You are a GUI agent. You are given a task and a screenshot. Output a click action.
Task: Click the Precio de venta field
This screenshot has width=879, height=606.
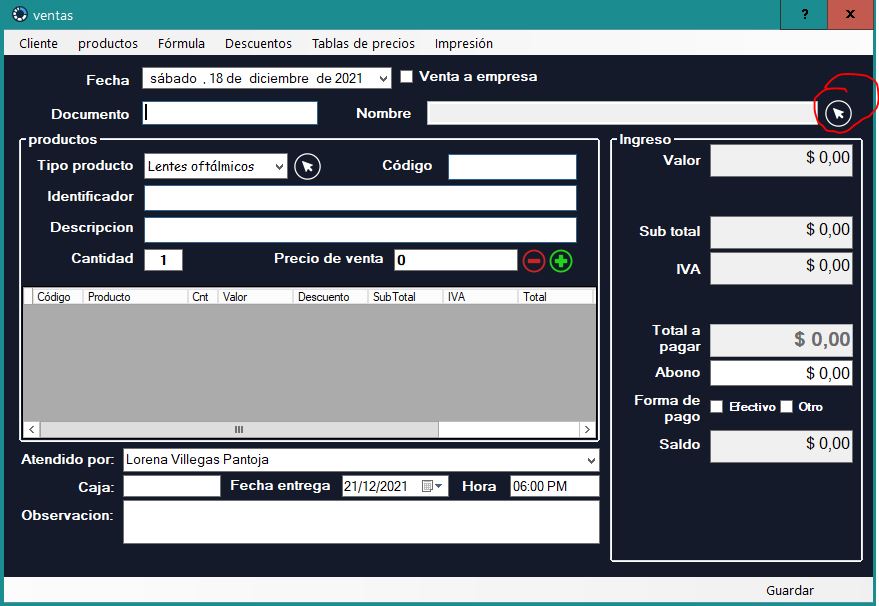(x=456, y=260)
